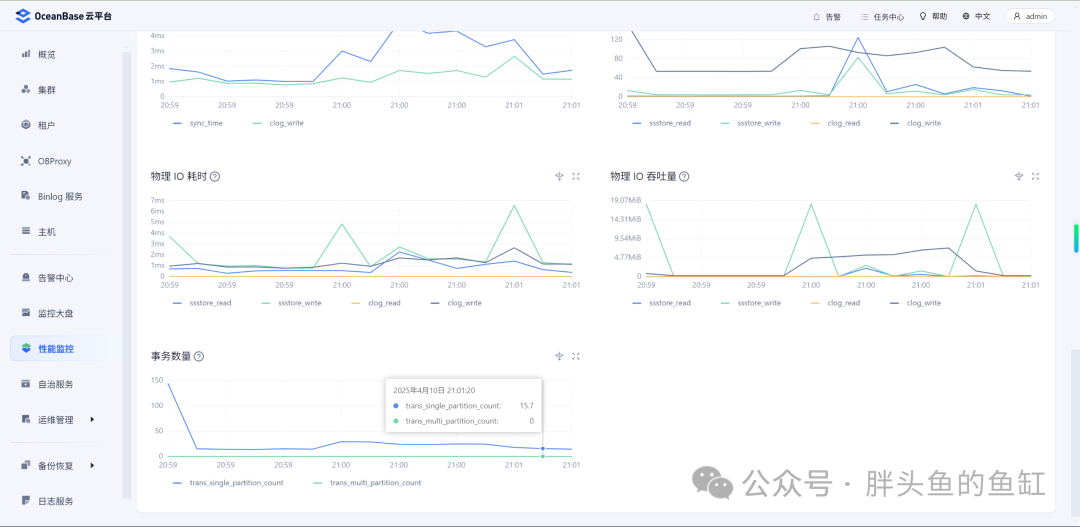The image size is (1080, 527).
Task: Open 任务中心 task center
Action: coord(882,17)
